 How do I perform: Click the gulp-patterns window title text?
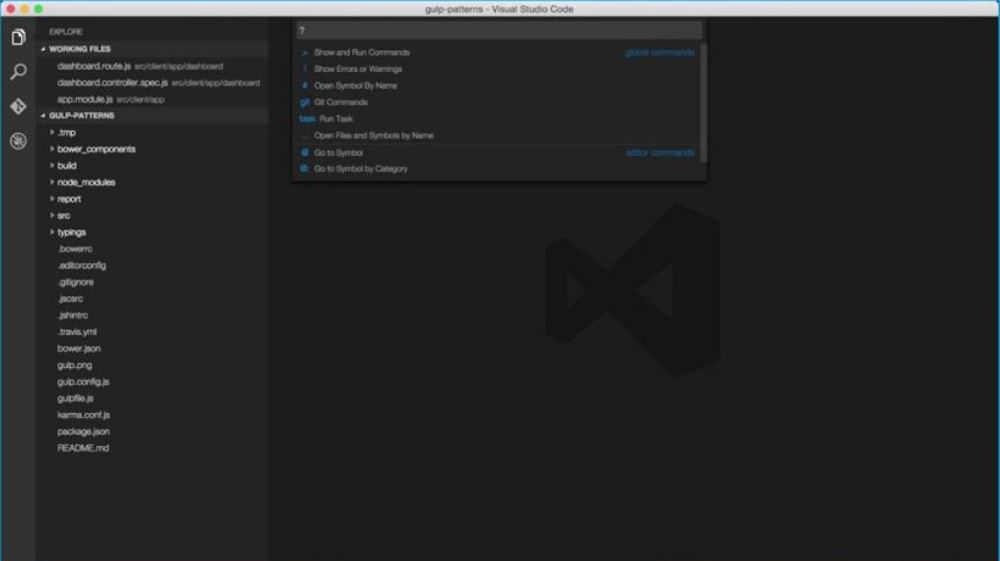499,9
